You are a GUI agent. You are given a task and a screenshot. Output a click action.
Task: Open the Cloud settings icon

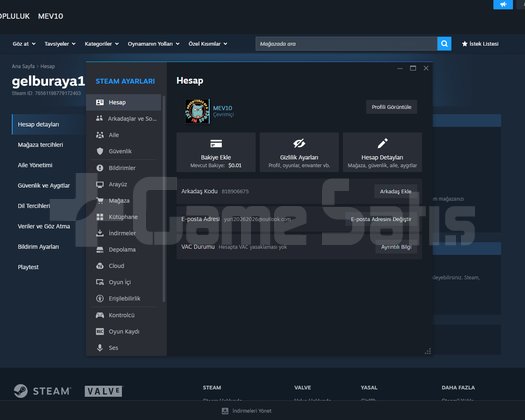pos(100,266)
